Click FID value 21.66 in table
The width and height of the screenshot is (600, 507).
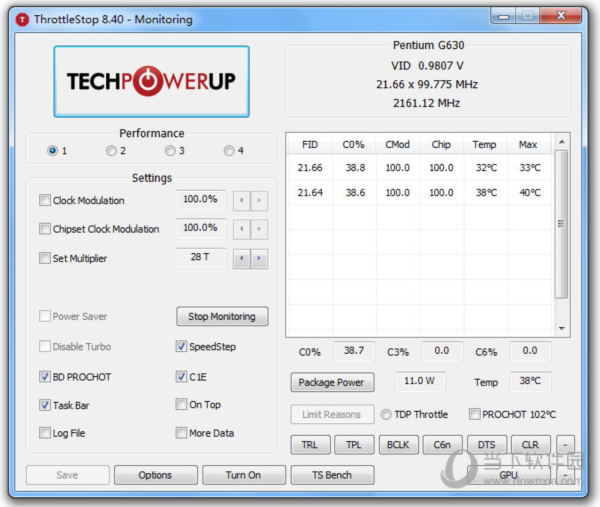click(310, 168)
